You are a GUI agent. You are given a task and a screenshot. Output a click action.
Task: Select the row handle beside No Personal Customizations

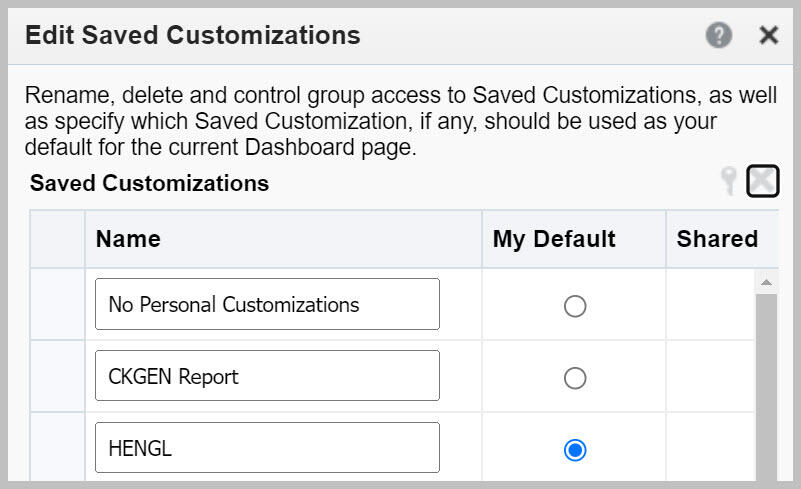pyautogui.click(x=57, y=304)
